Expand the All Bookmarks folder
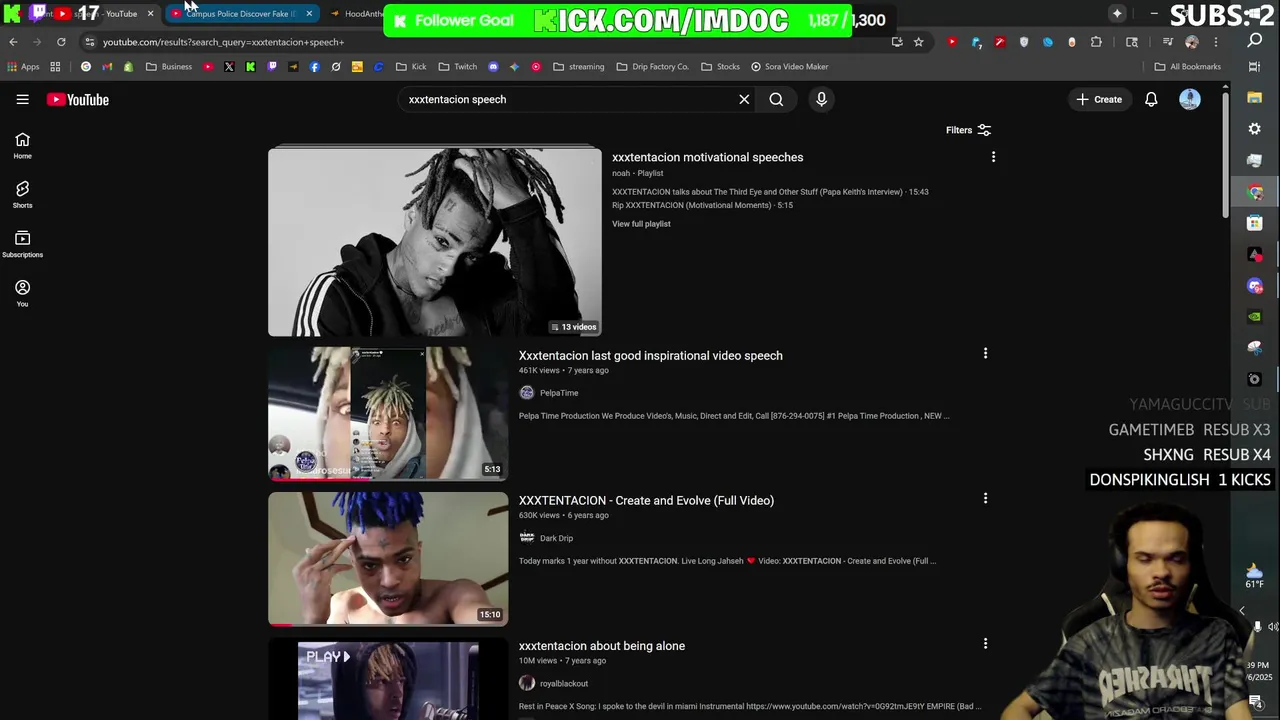Screen dimensions: 1280x720 (x=1188, y=67)
